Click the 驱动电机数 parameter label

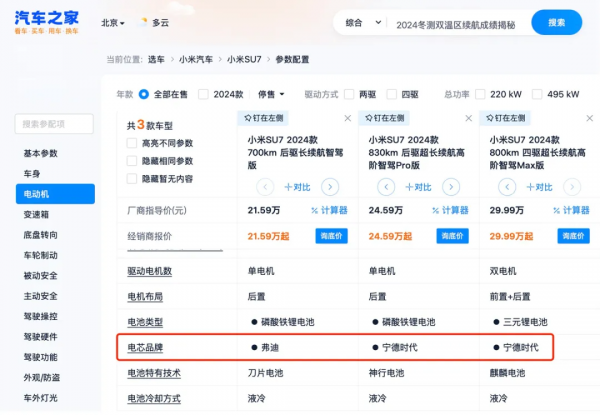coord(150,271)
